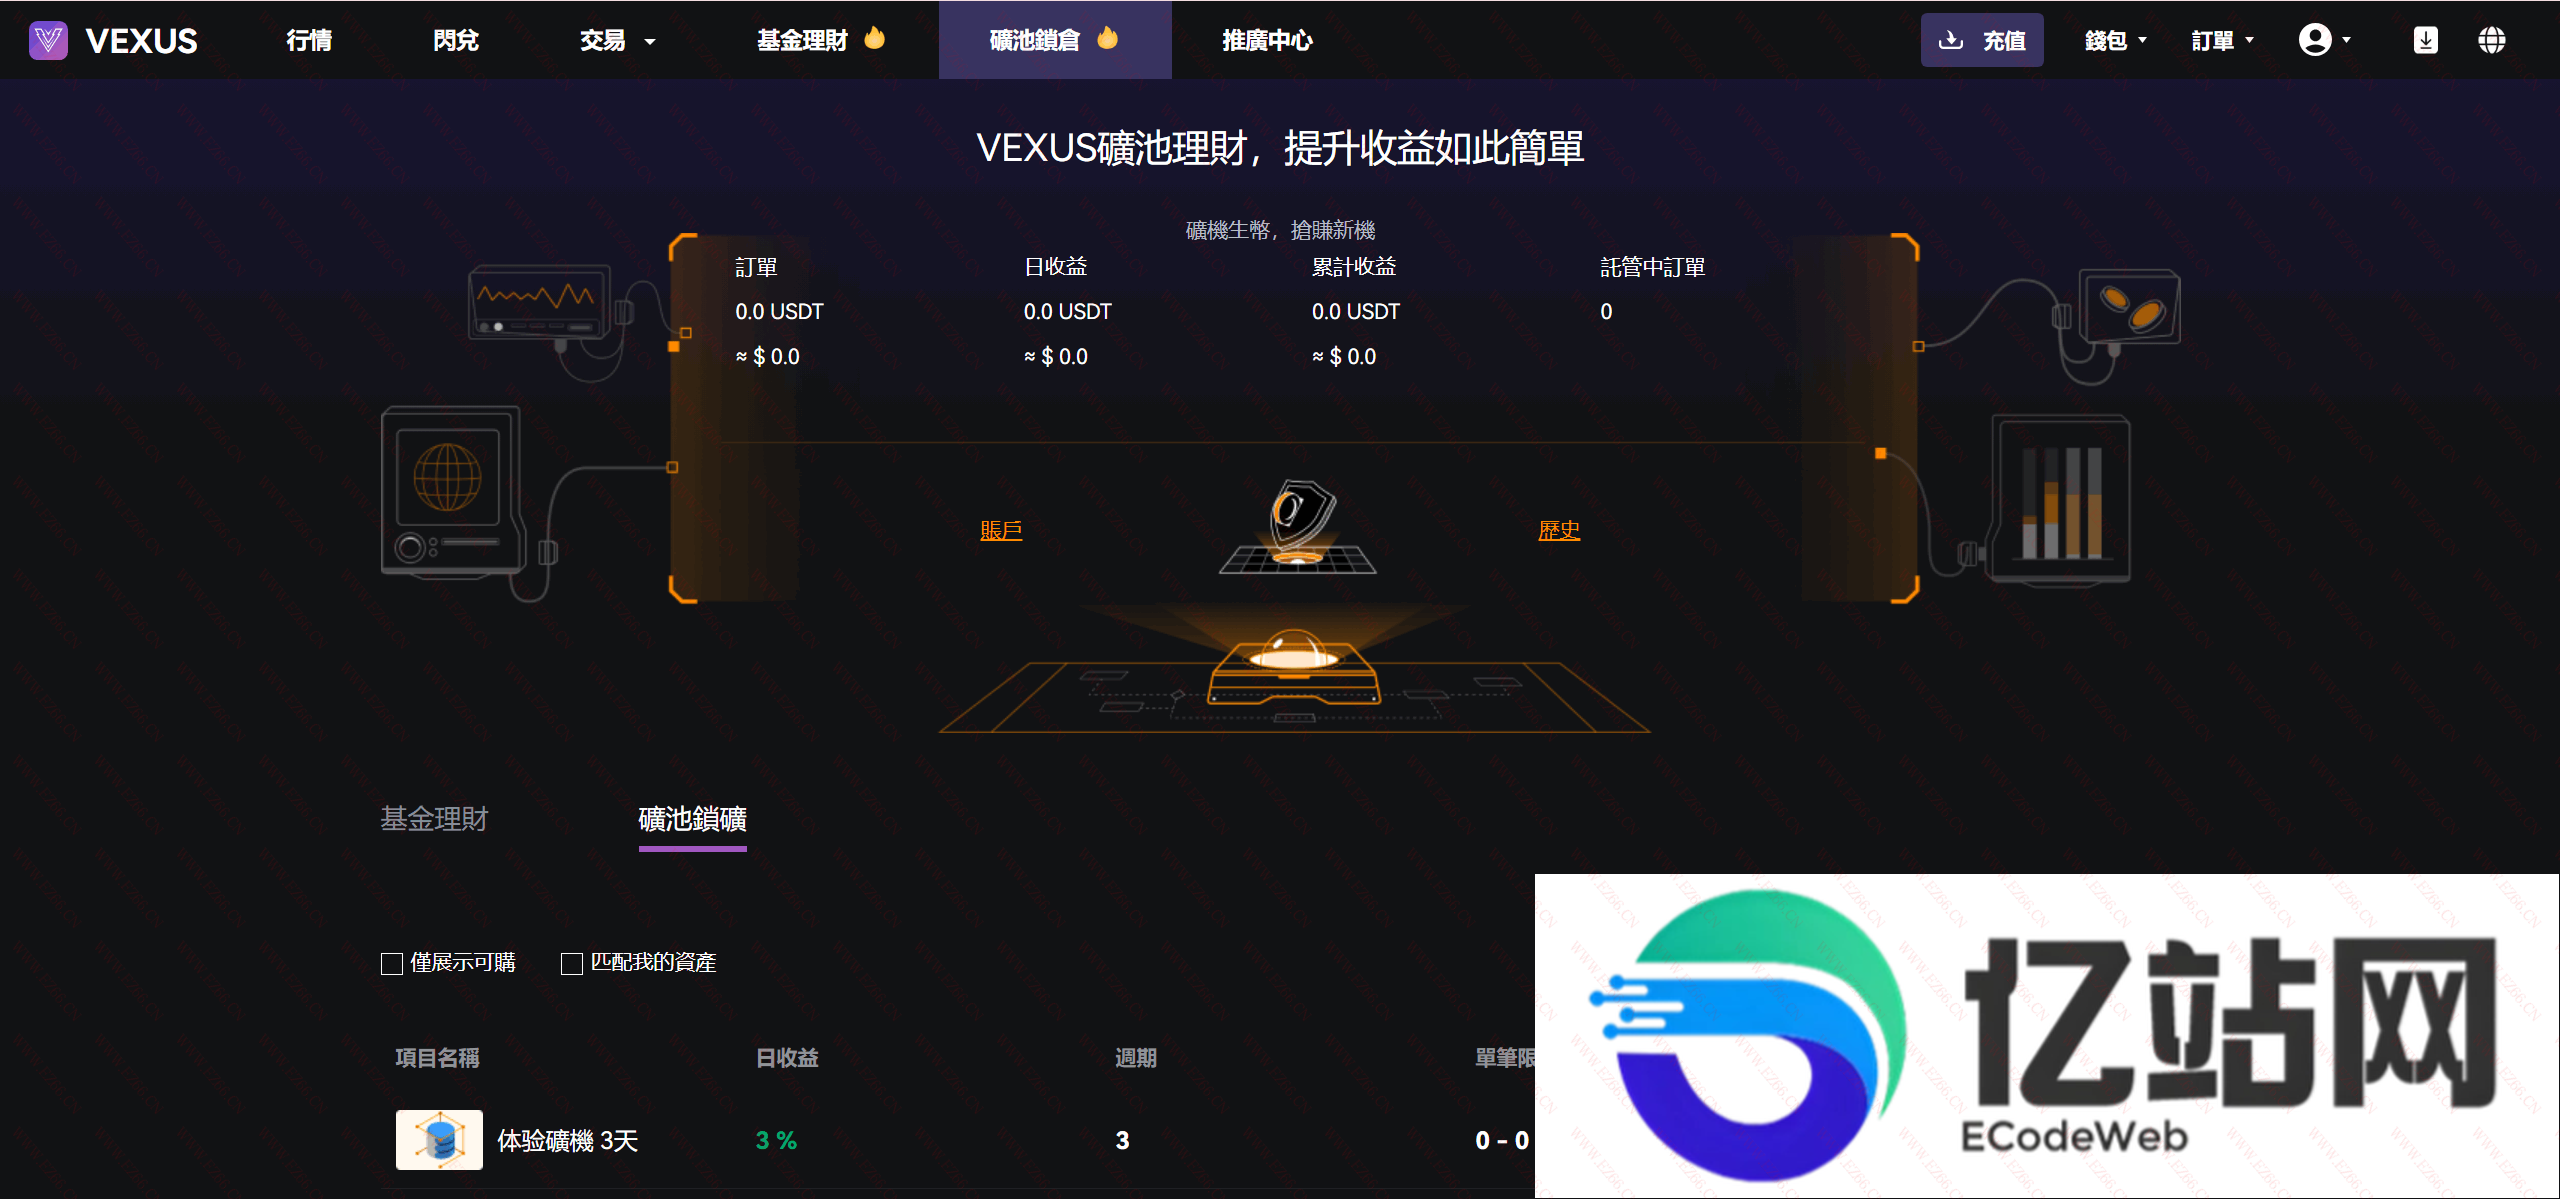Click the 充值 deposit button
This screenshot has height=1199, width=2560.
(1981, 40)
